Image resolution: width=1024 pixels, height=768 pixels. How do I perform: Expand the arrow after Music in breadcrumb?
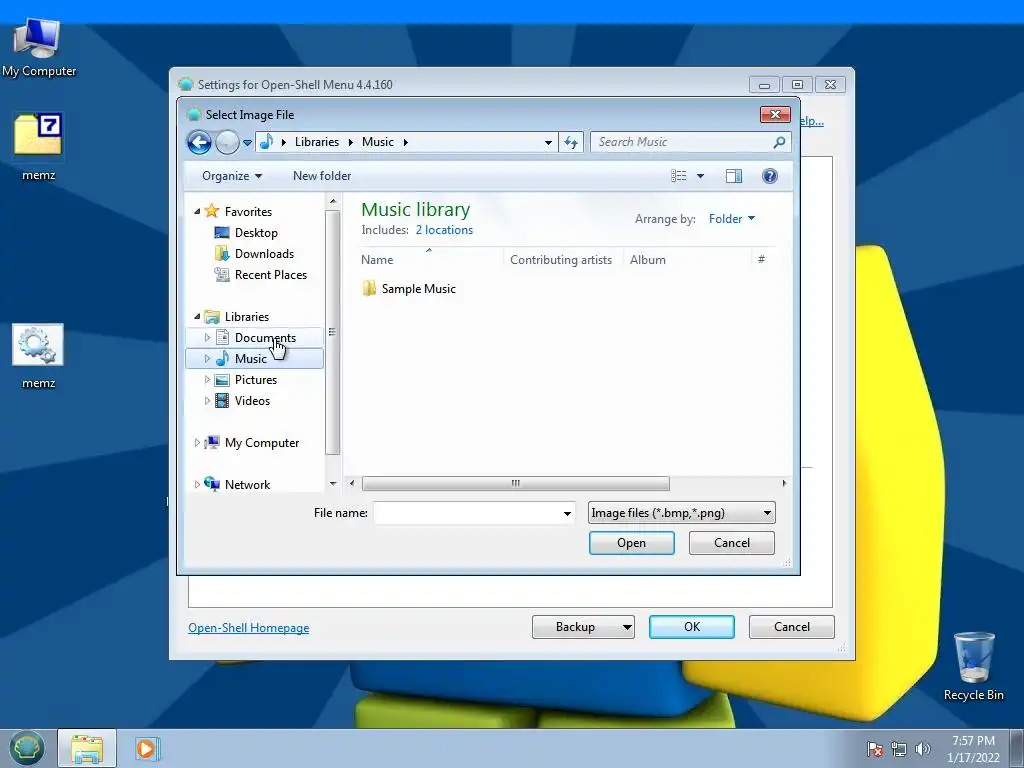[406, 142]
